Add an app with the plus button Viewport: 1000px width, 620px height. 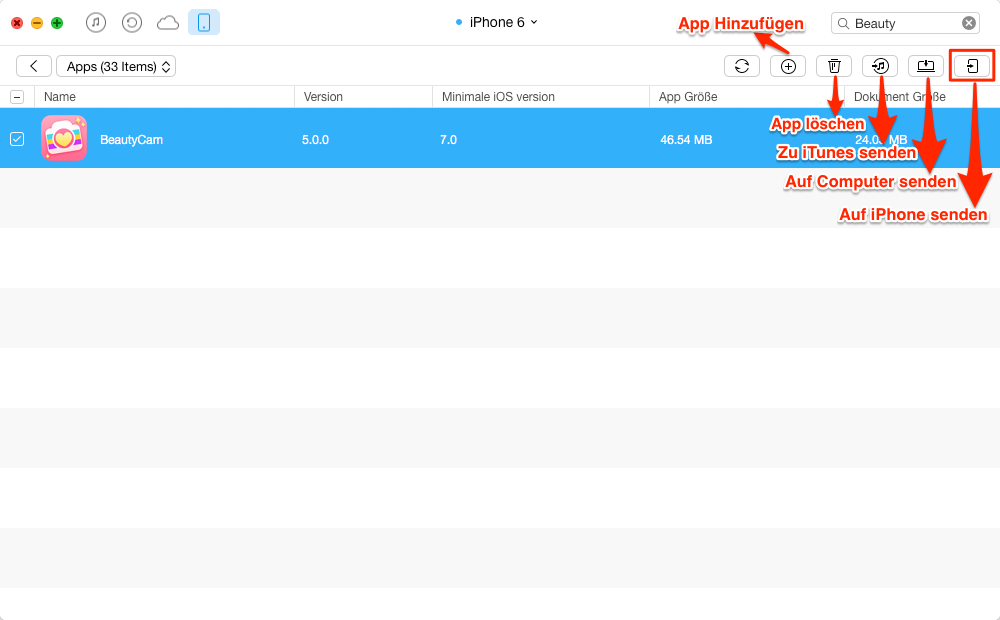pos(788,66)
